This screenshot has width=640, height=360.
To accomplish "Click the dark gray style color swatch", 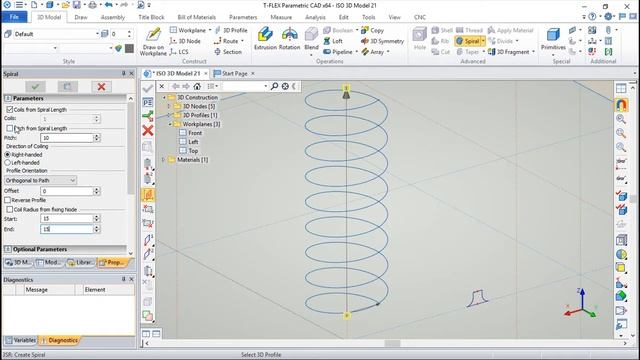I will pos(129,48).
